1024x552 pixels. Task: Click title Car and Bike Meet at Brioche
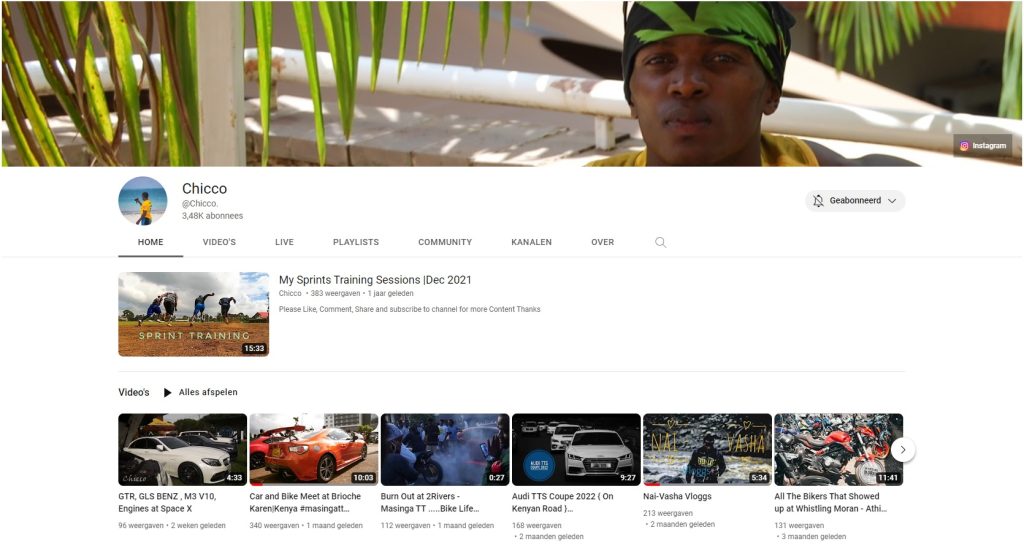click(x=305, y=502)
